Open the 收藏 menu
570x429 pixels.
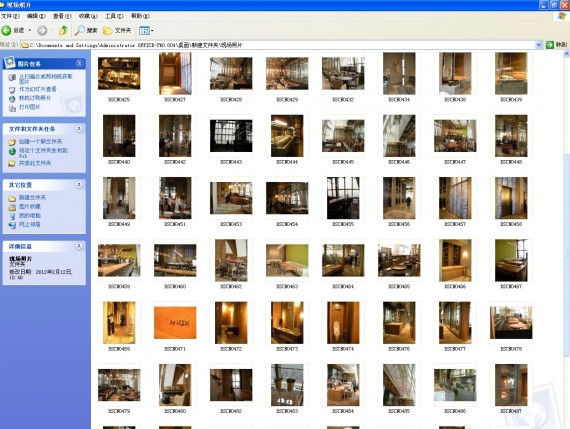click(88, 16)
